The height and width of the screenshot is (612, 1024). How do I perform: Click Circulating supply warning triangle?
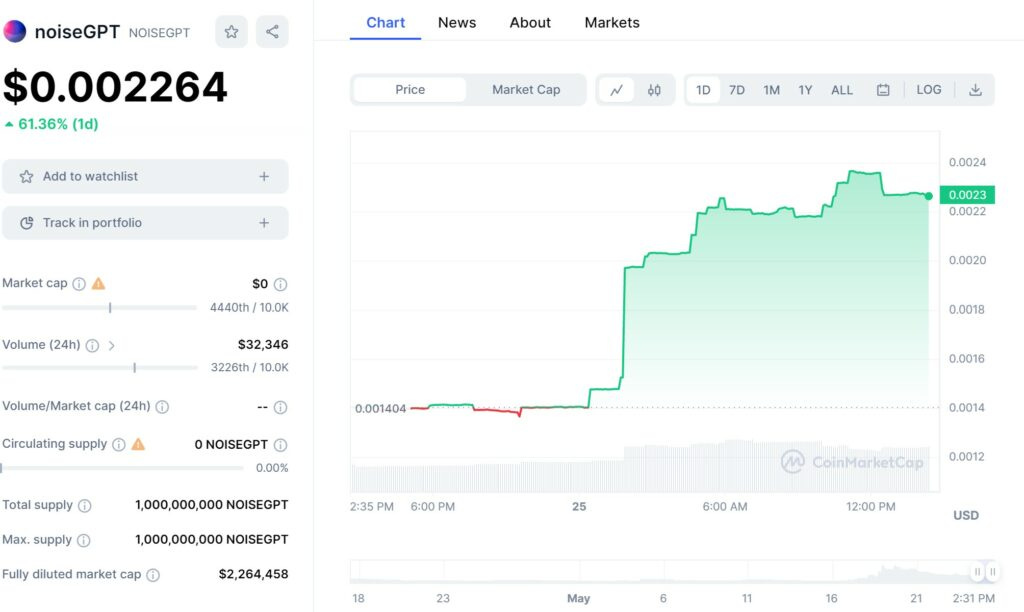point(138,444)
